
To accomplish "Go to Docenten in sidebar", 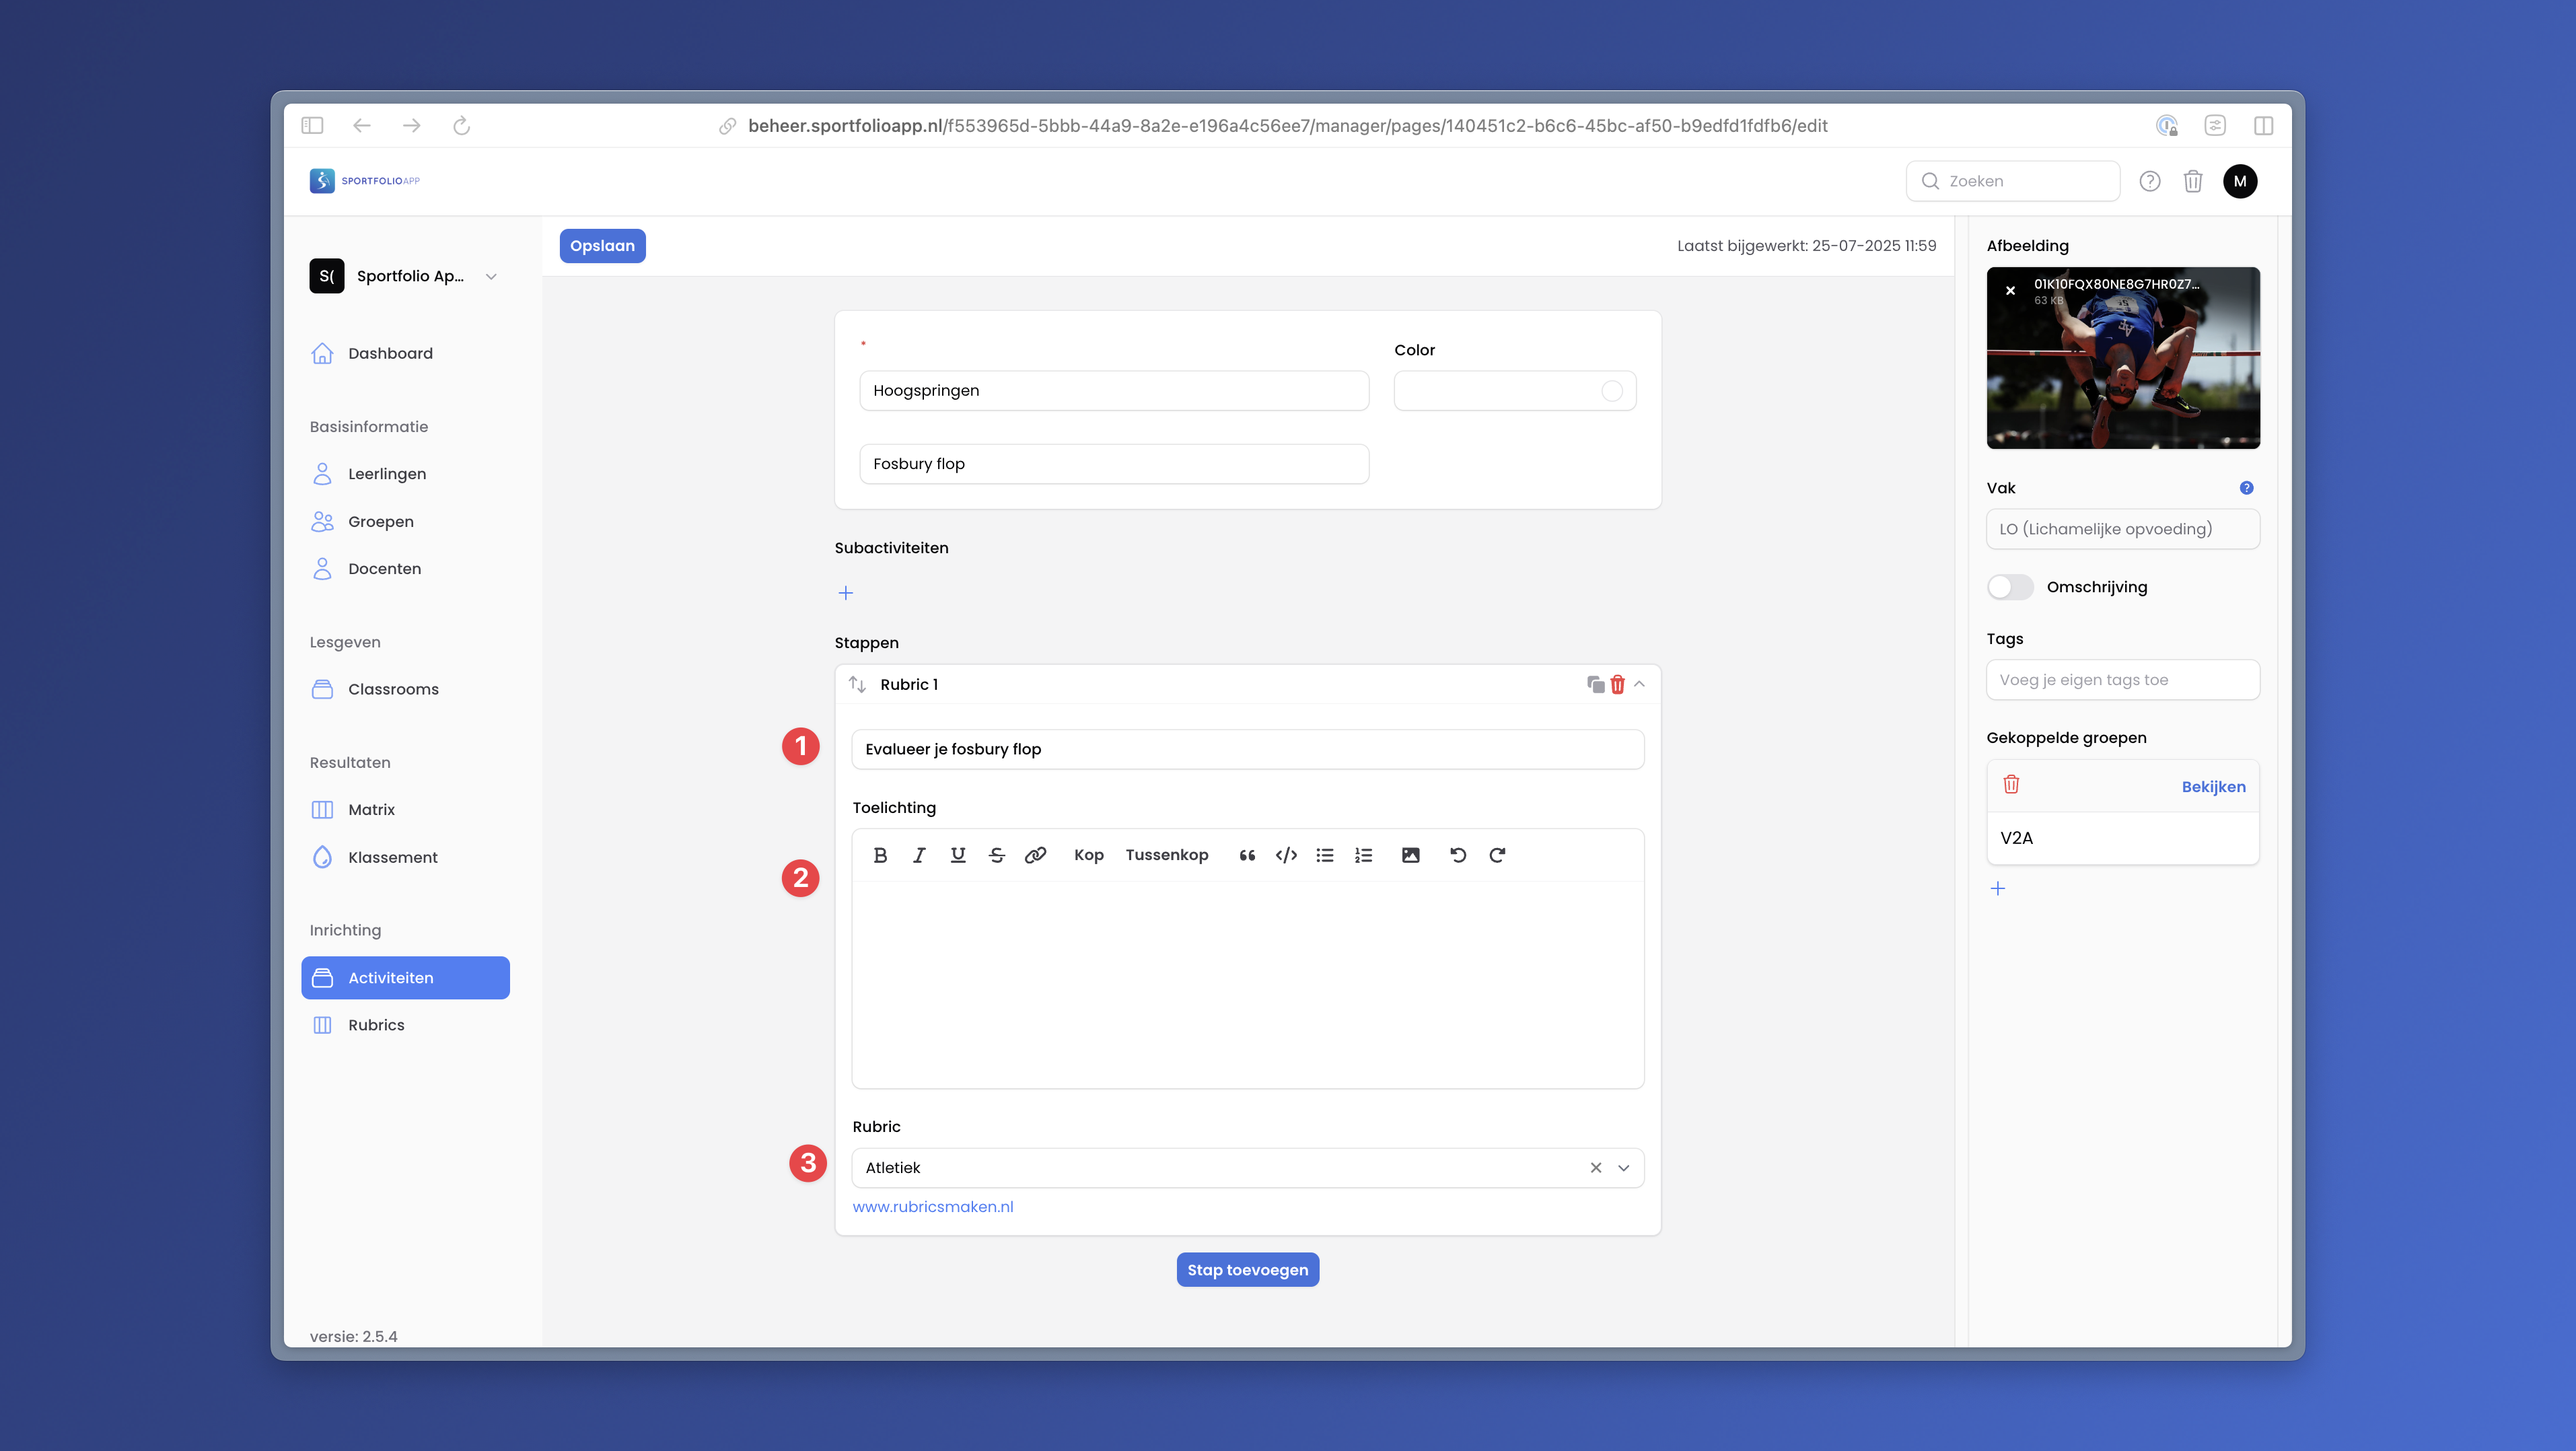I will pyautogui.click(x=384, y=568).
